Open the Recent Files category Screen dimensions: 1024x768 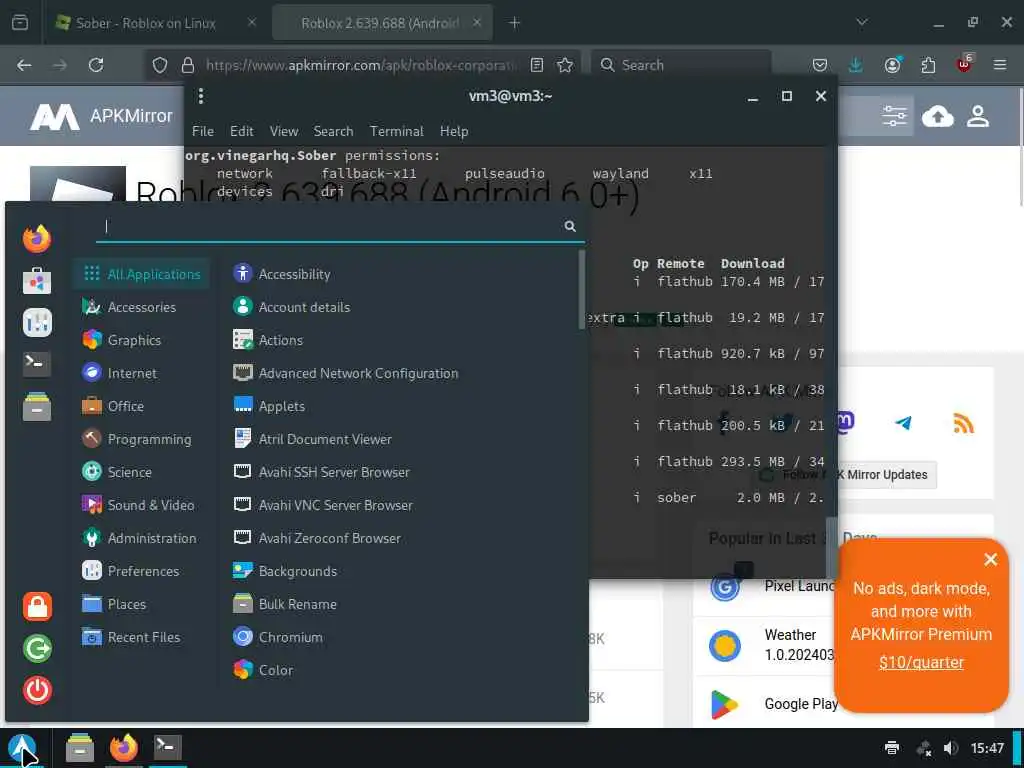pyautogui.click(x=142, y=637)
